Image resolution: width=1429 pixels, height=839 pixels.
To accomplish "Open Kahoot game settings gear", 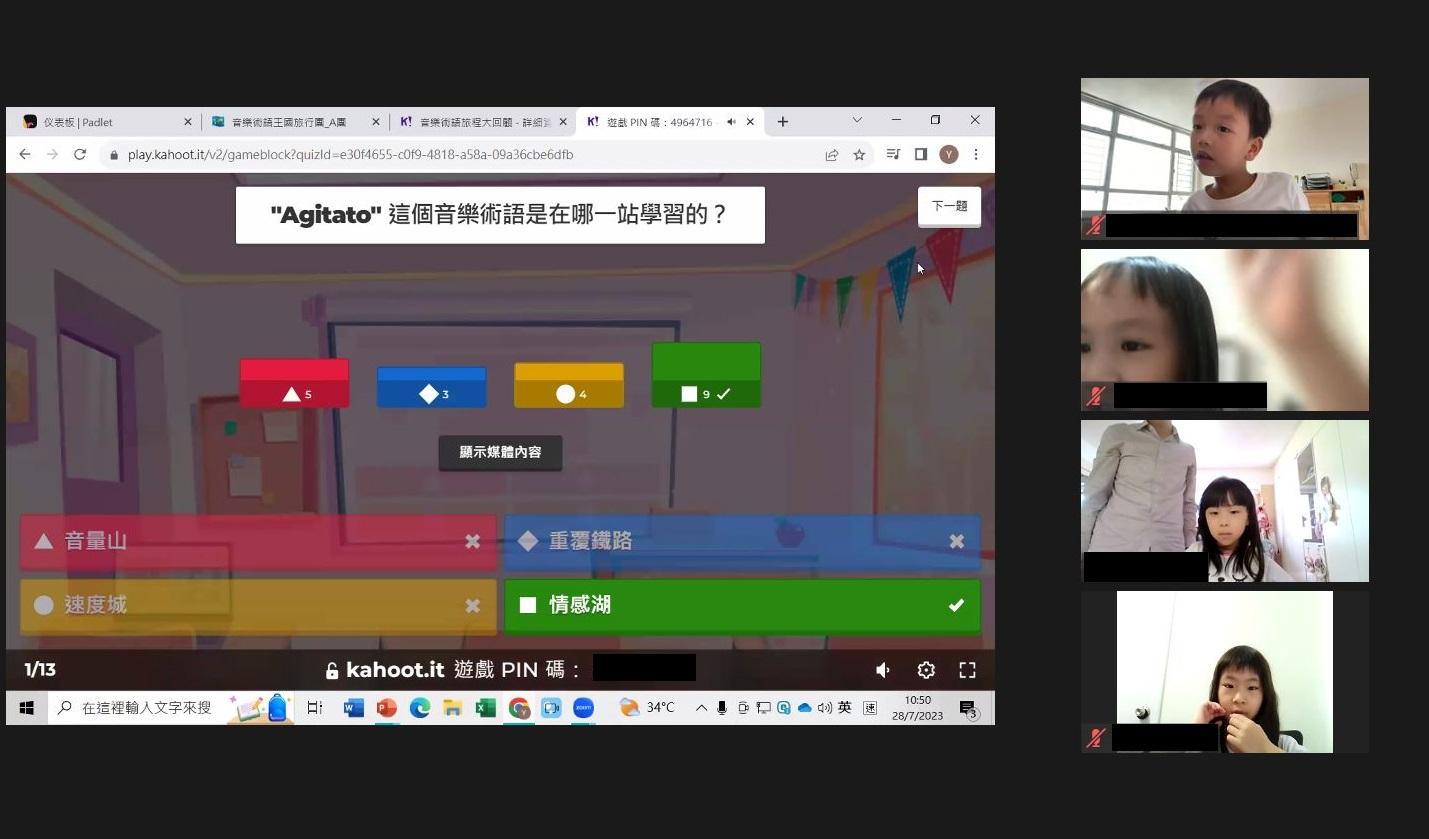I will pos(926,670).
